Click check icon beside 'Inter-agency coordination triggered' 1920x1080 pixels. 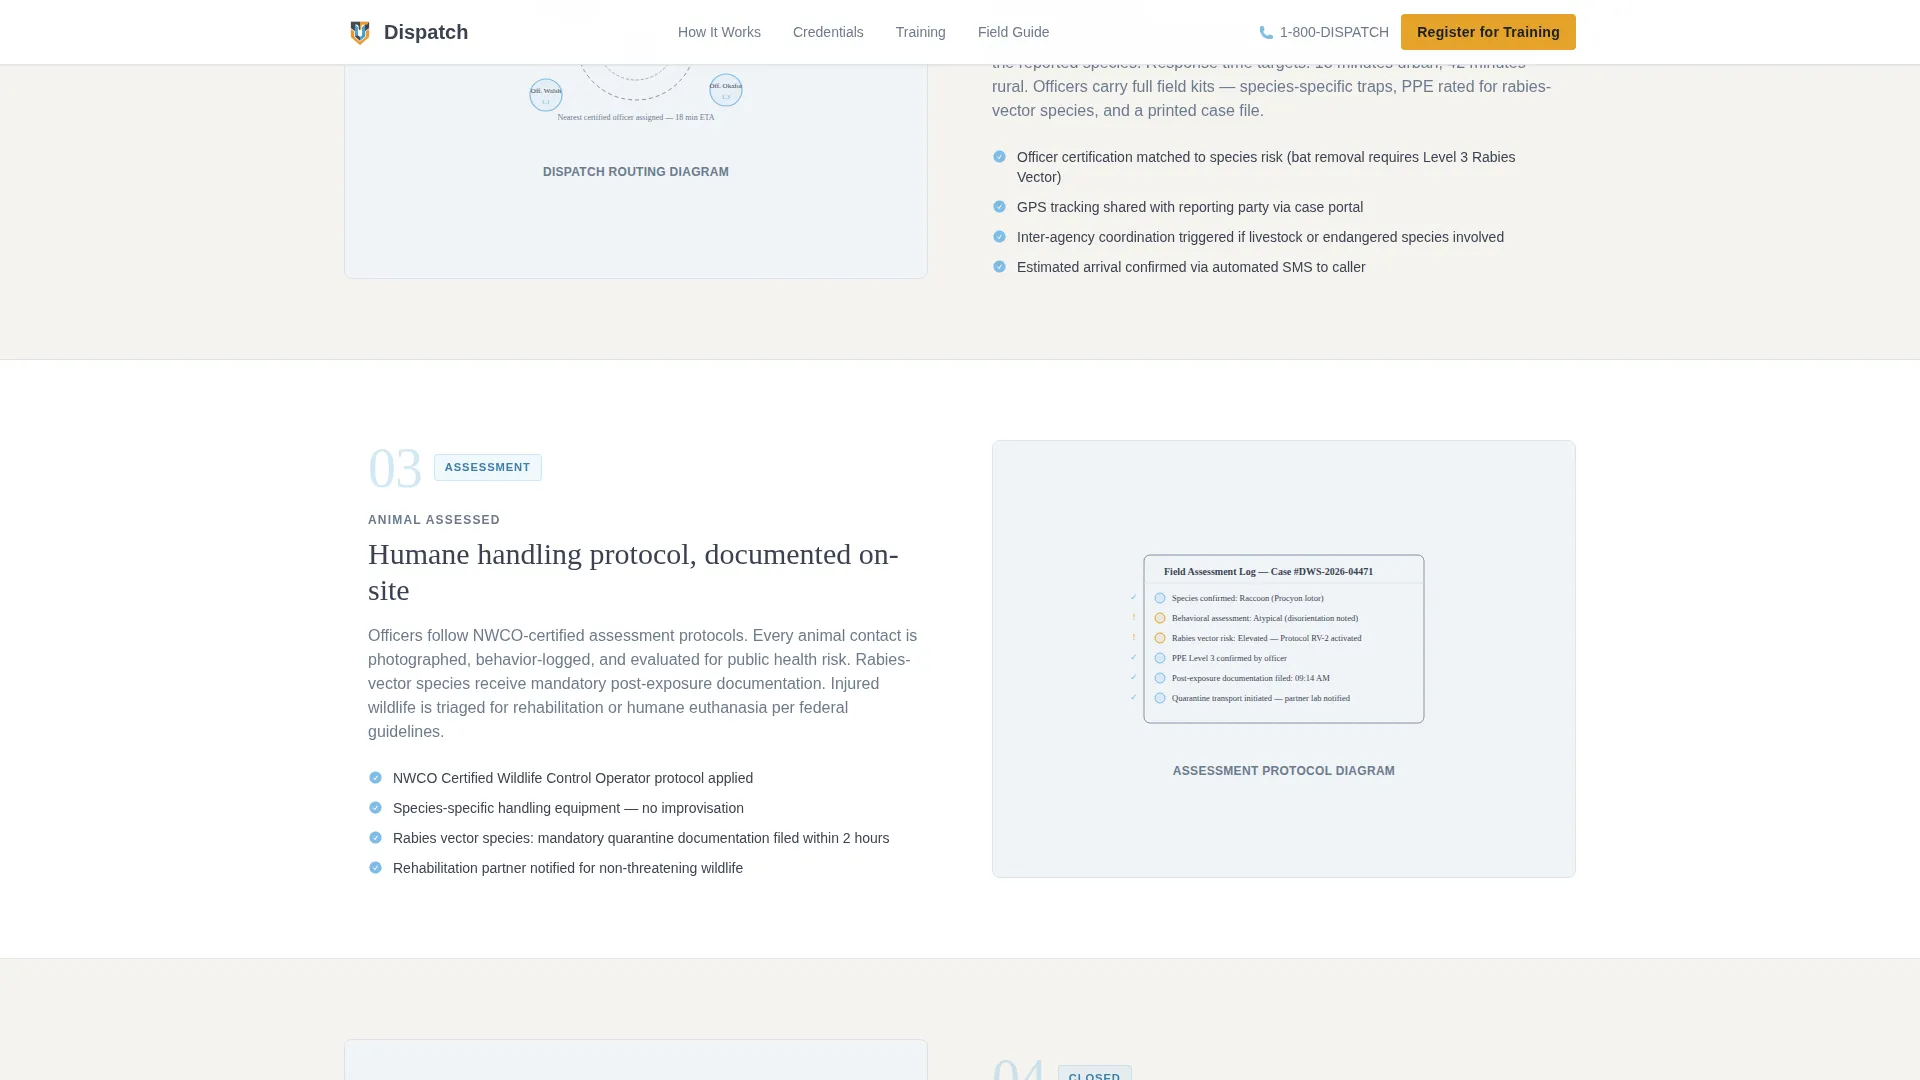999,237
